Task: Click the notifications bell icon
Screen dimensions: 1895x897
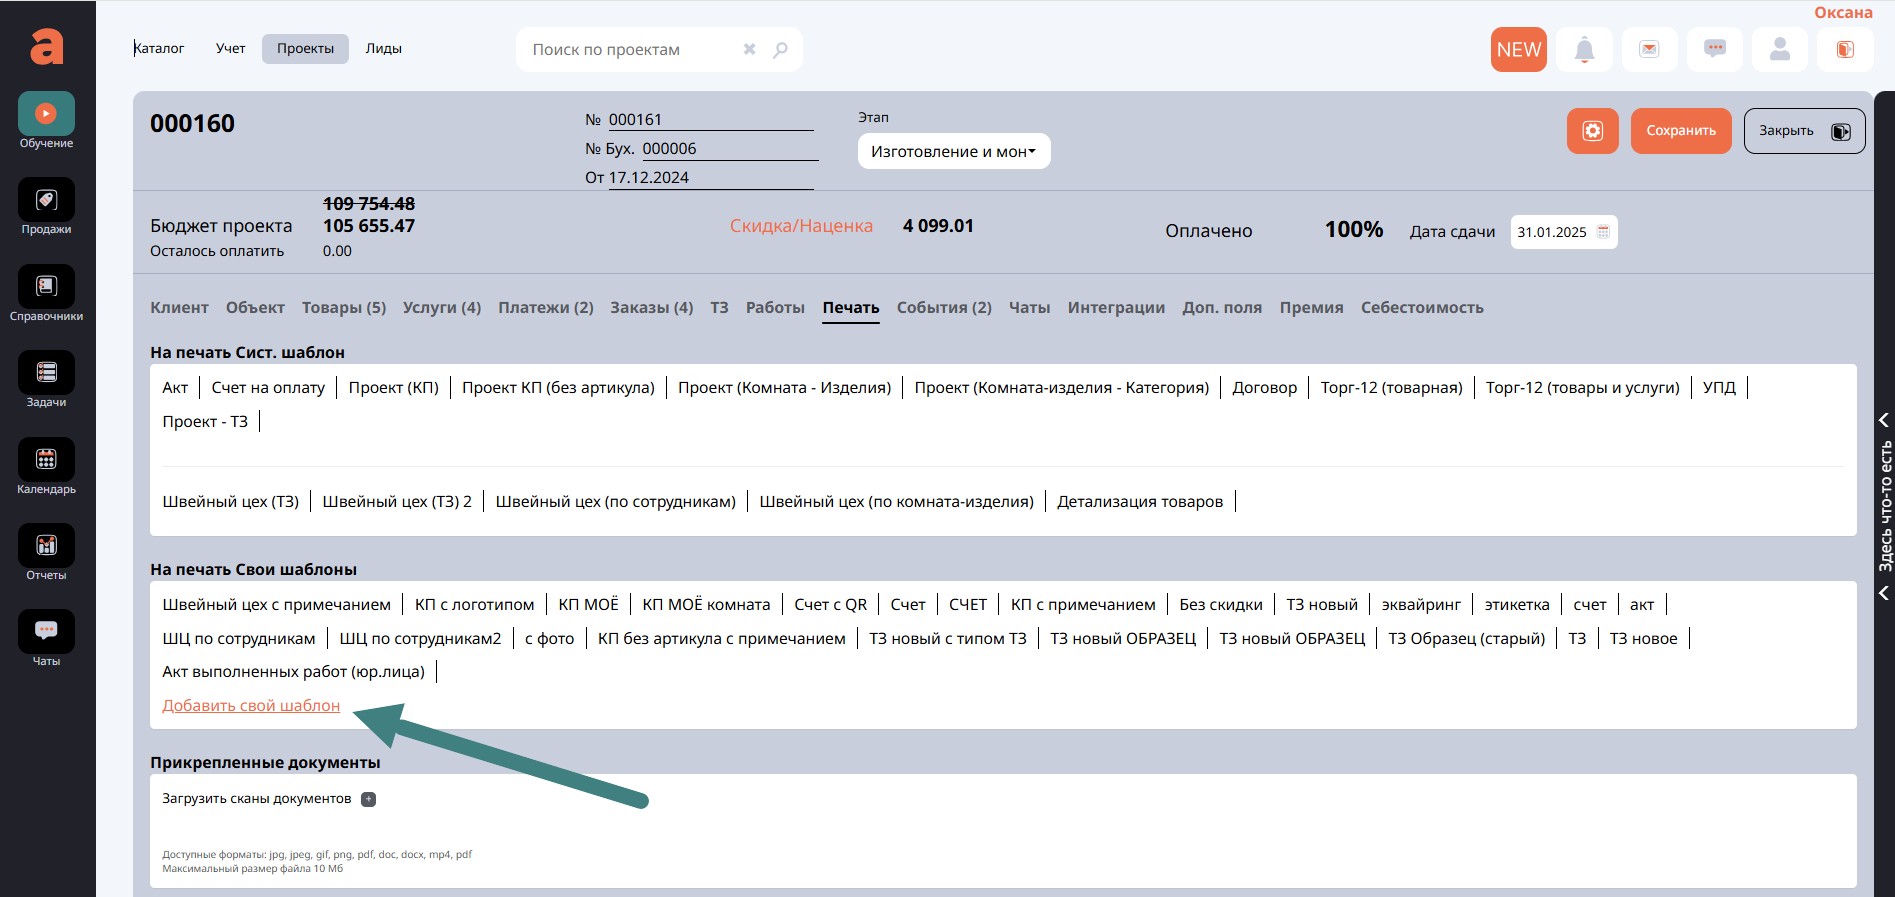Action: point(1584,50)
